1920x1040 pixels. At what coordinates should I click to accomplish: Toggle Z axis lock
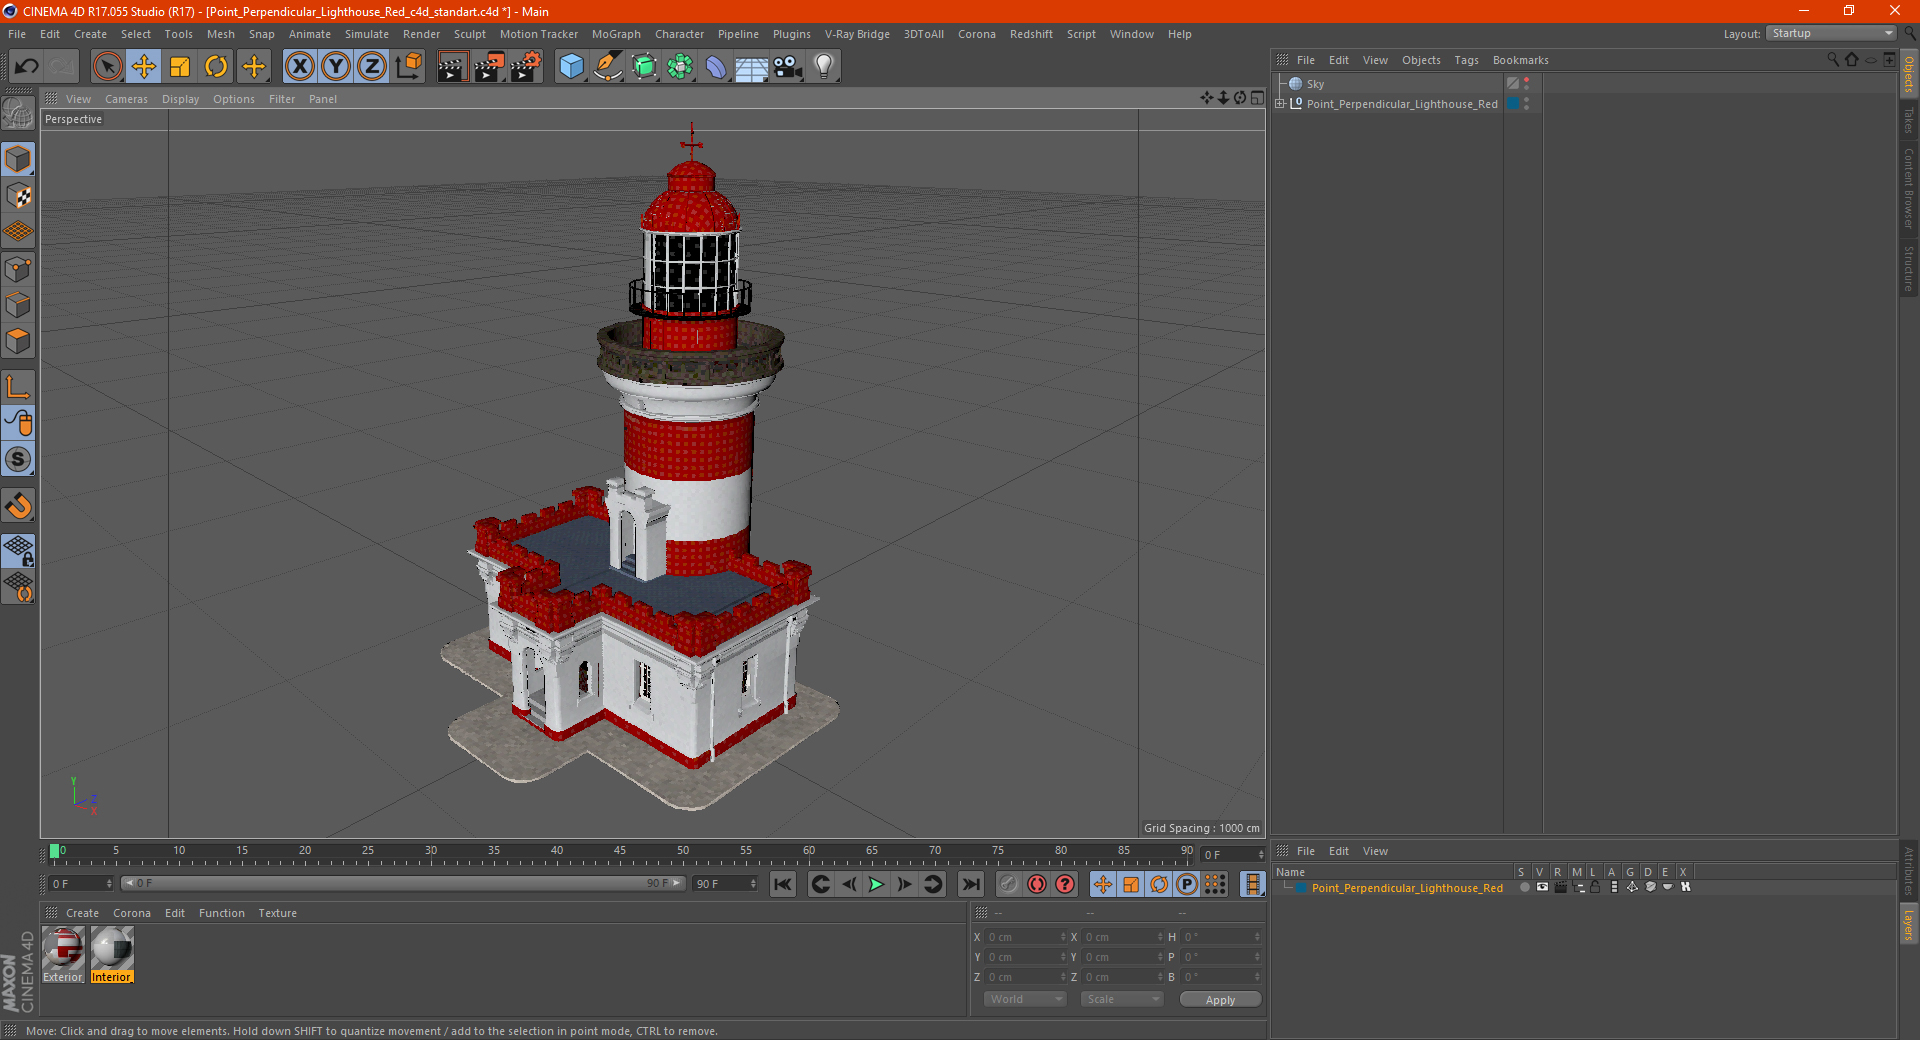372,67
